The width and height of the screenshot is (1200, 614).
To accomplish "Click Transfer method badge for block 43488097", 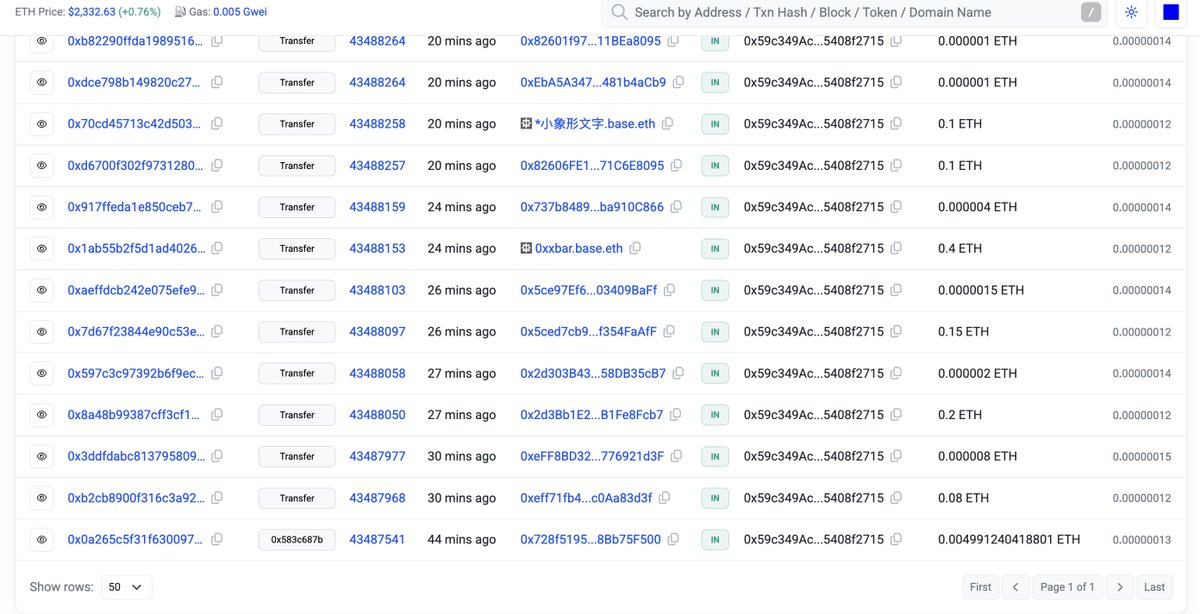I will [297, 331].
